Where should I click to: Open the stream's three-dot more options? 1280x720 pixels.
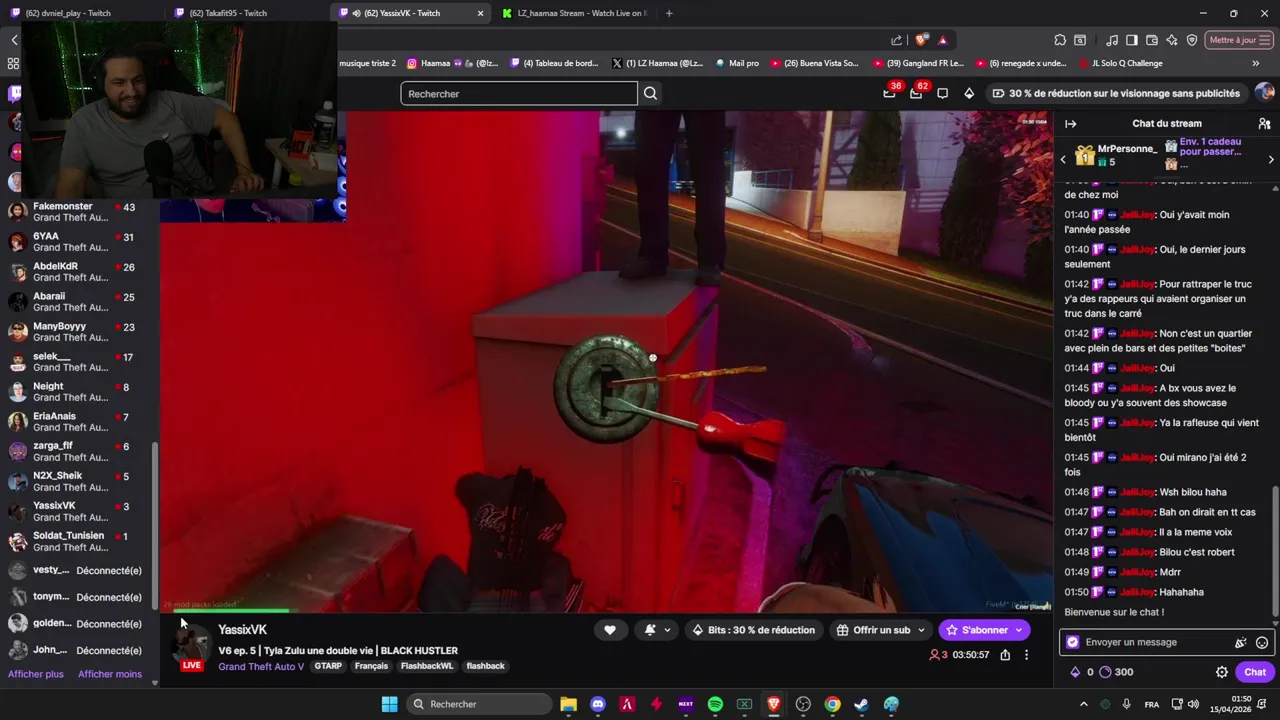click(x=1026, y=655)
